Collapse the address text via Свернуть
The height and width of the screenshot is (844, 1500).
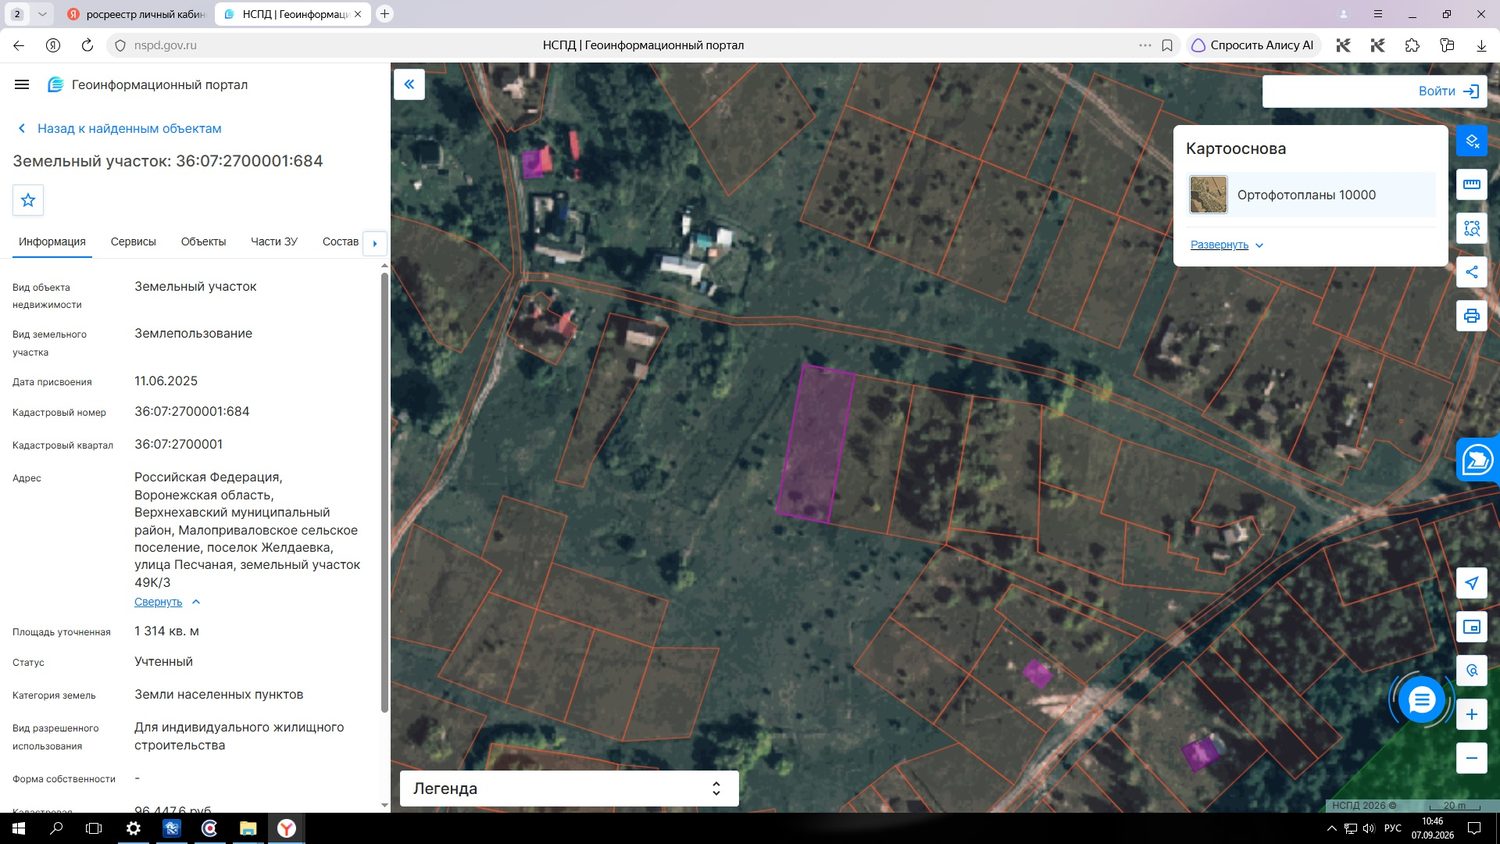[x=167, y=602]
